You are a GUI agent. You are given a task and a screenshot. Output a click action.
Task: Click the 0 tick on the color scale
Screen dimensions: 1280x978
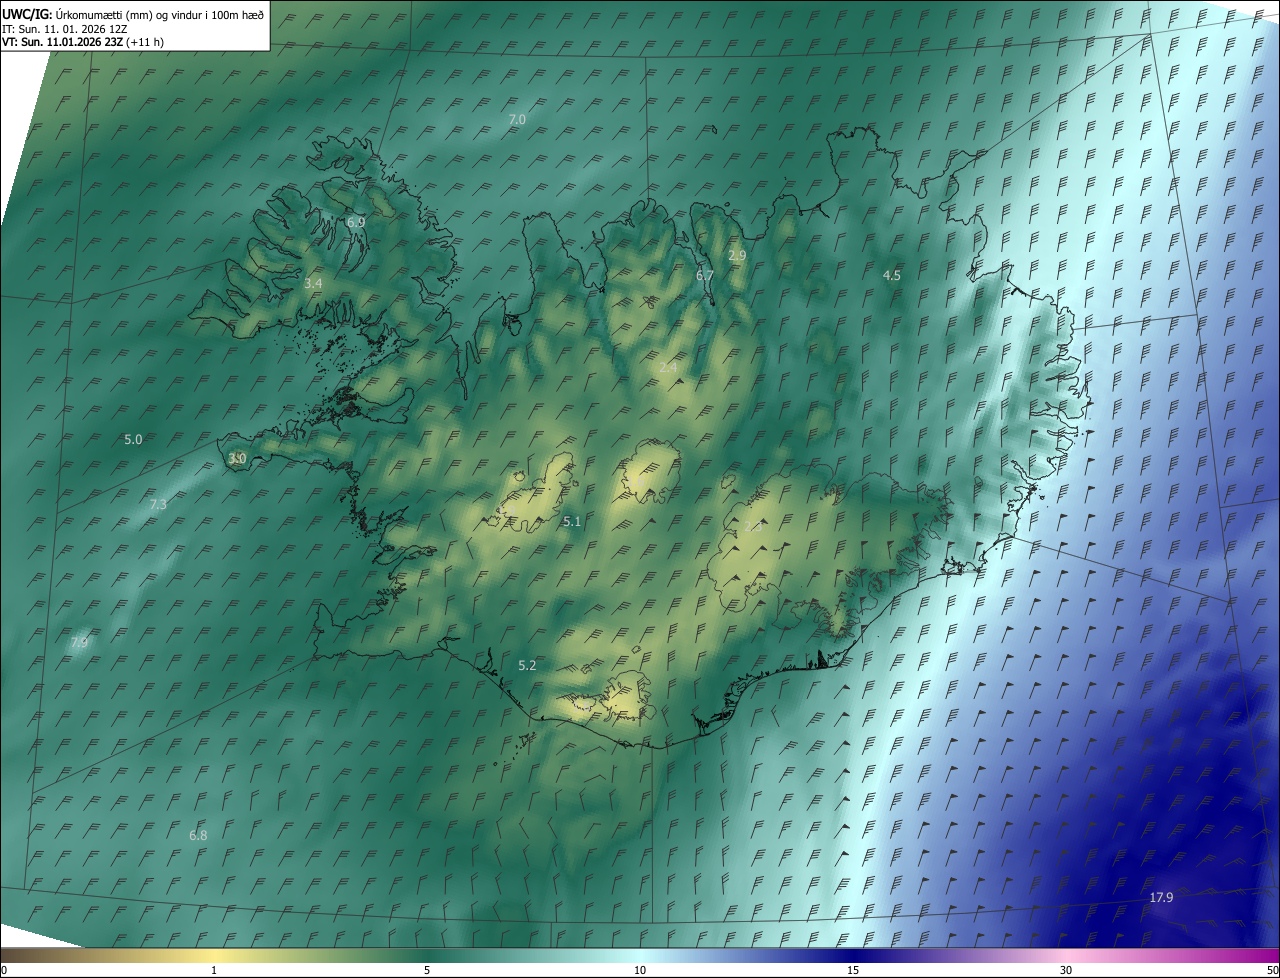tap(4, 970)
